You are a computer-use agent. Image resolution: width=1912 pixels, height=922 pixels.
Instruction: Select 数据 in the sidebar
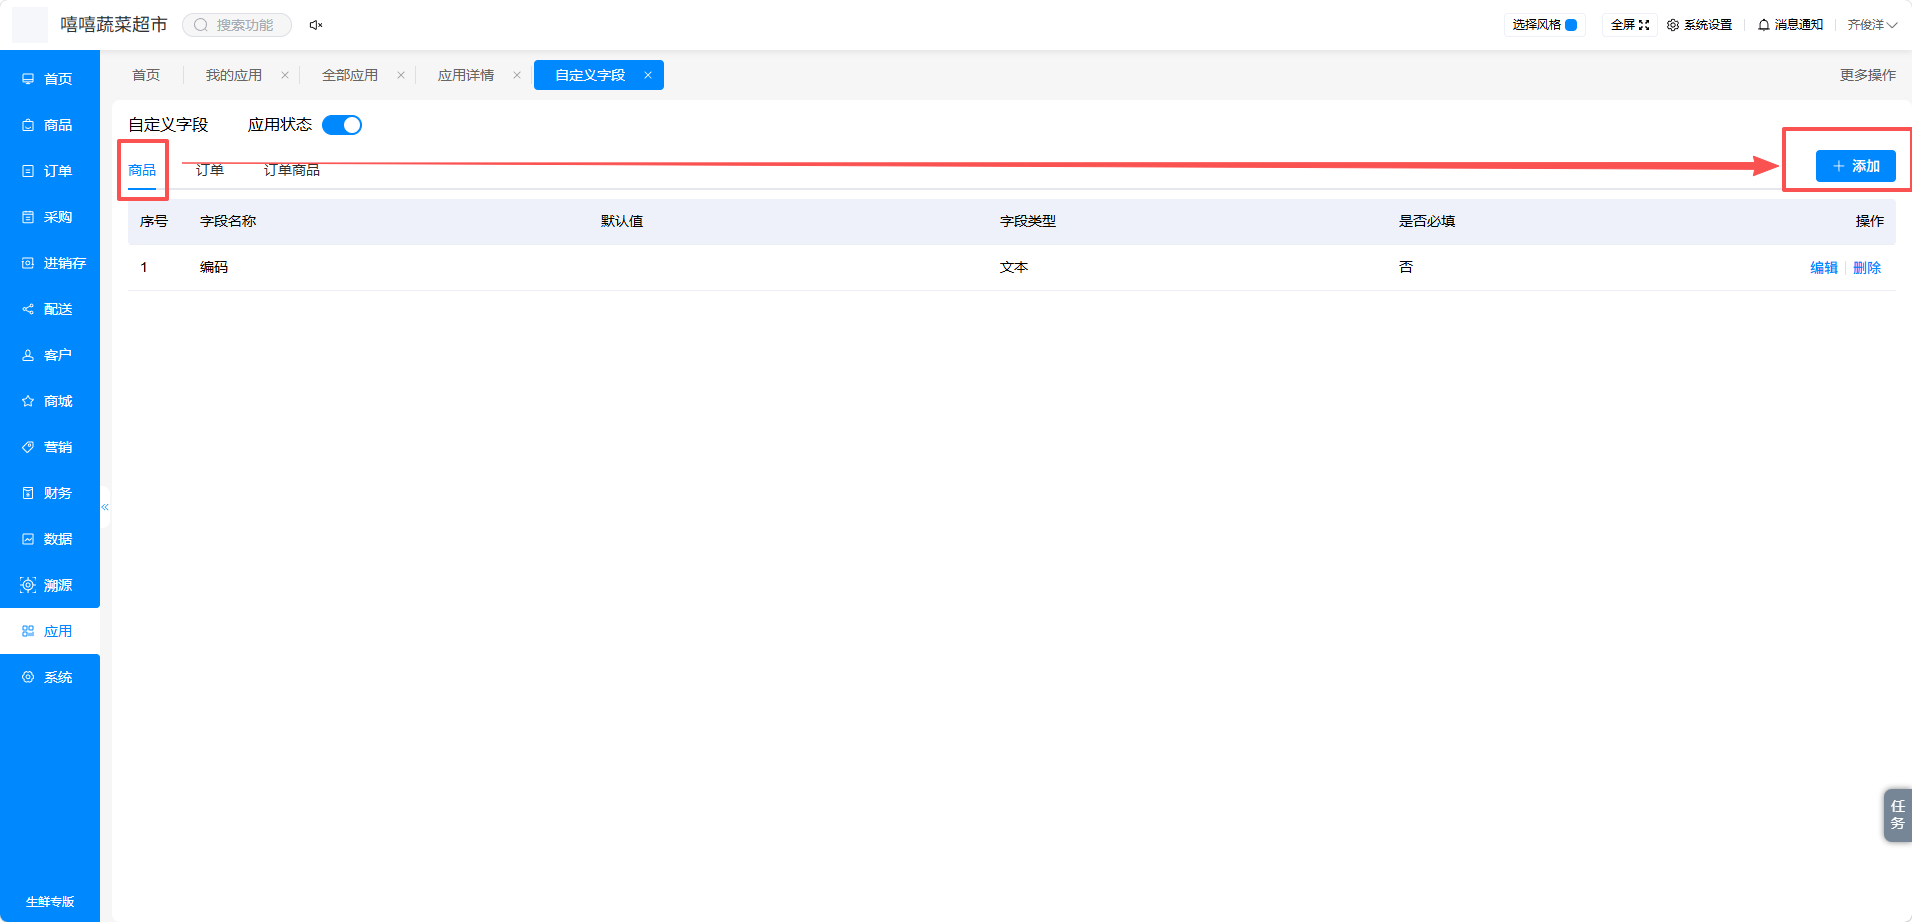click(x=49, y=539)
